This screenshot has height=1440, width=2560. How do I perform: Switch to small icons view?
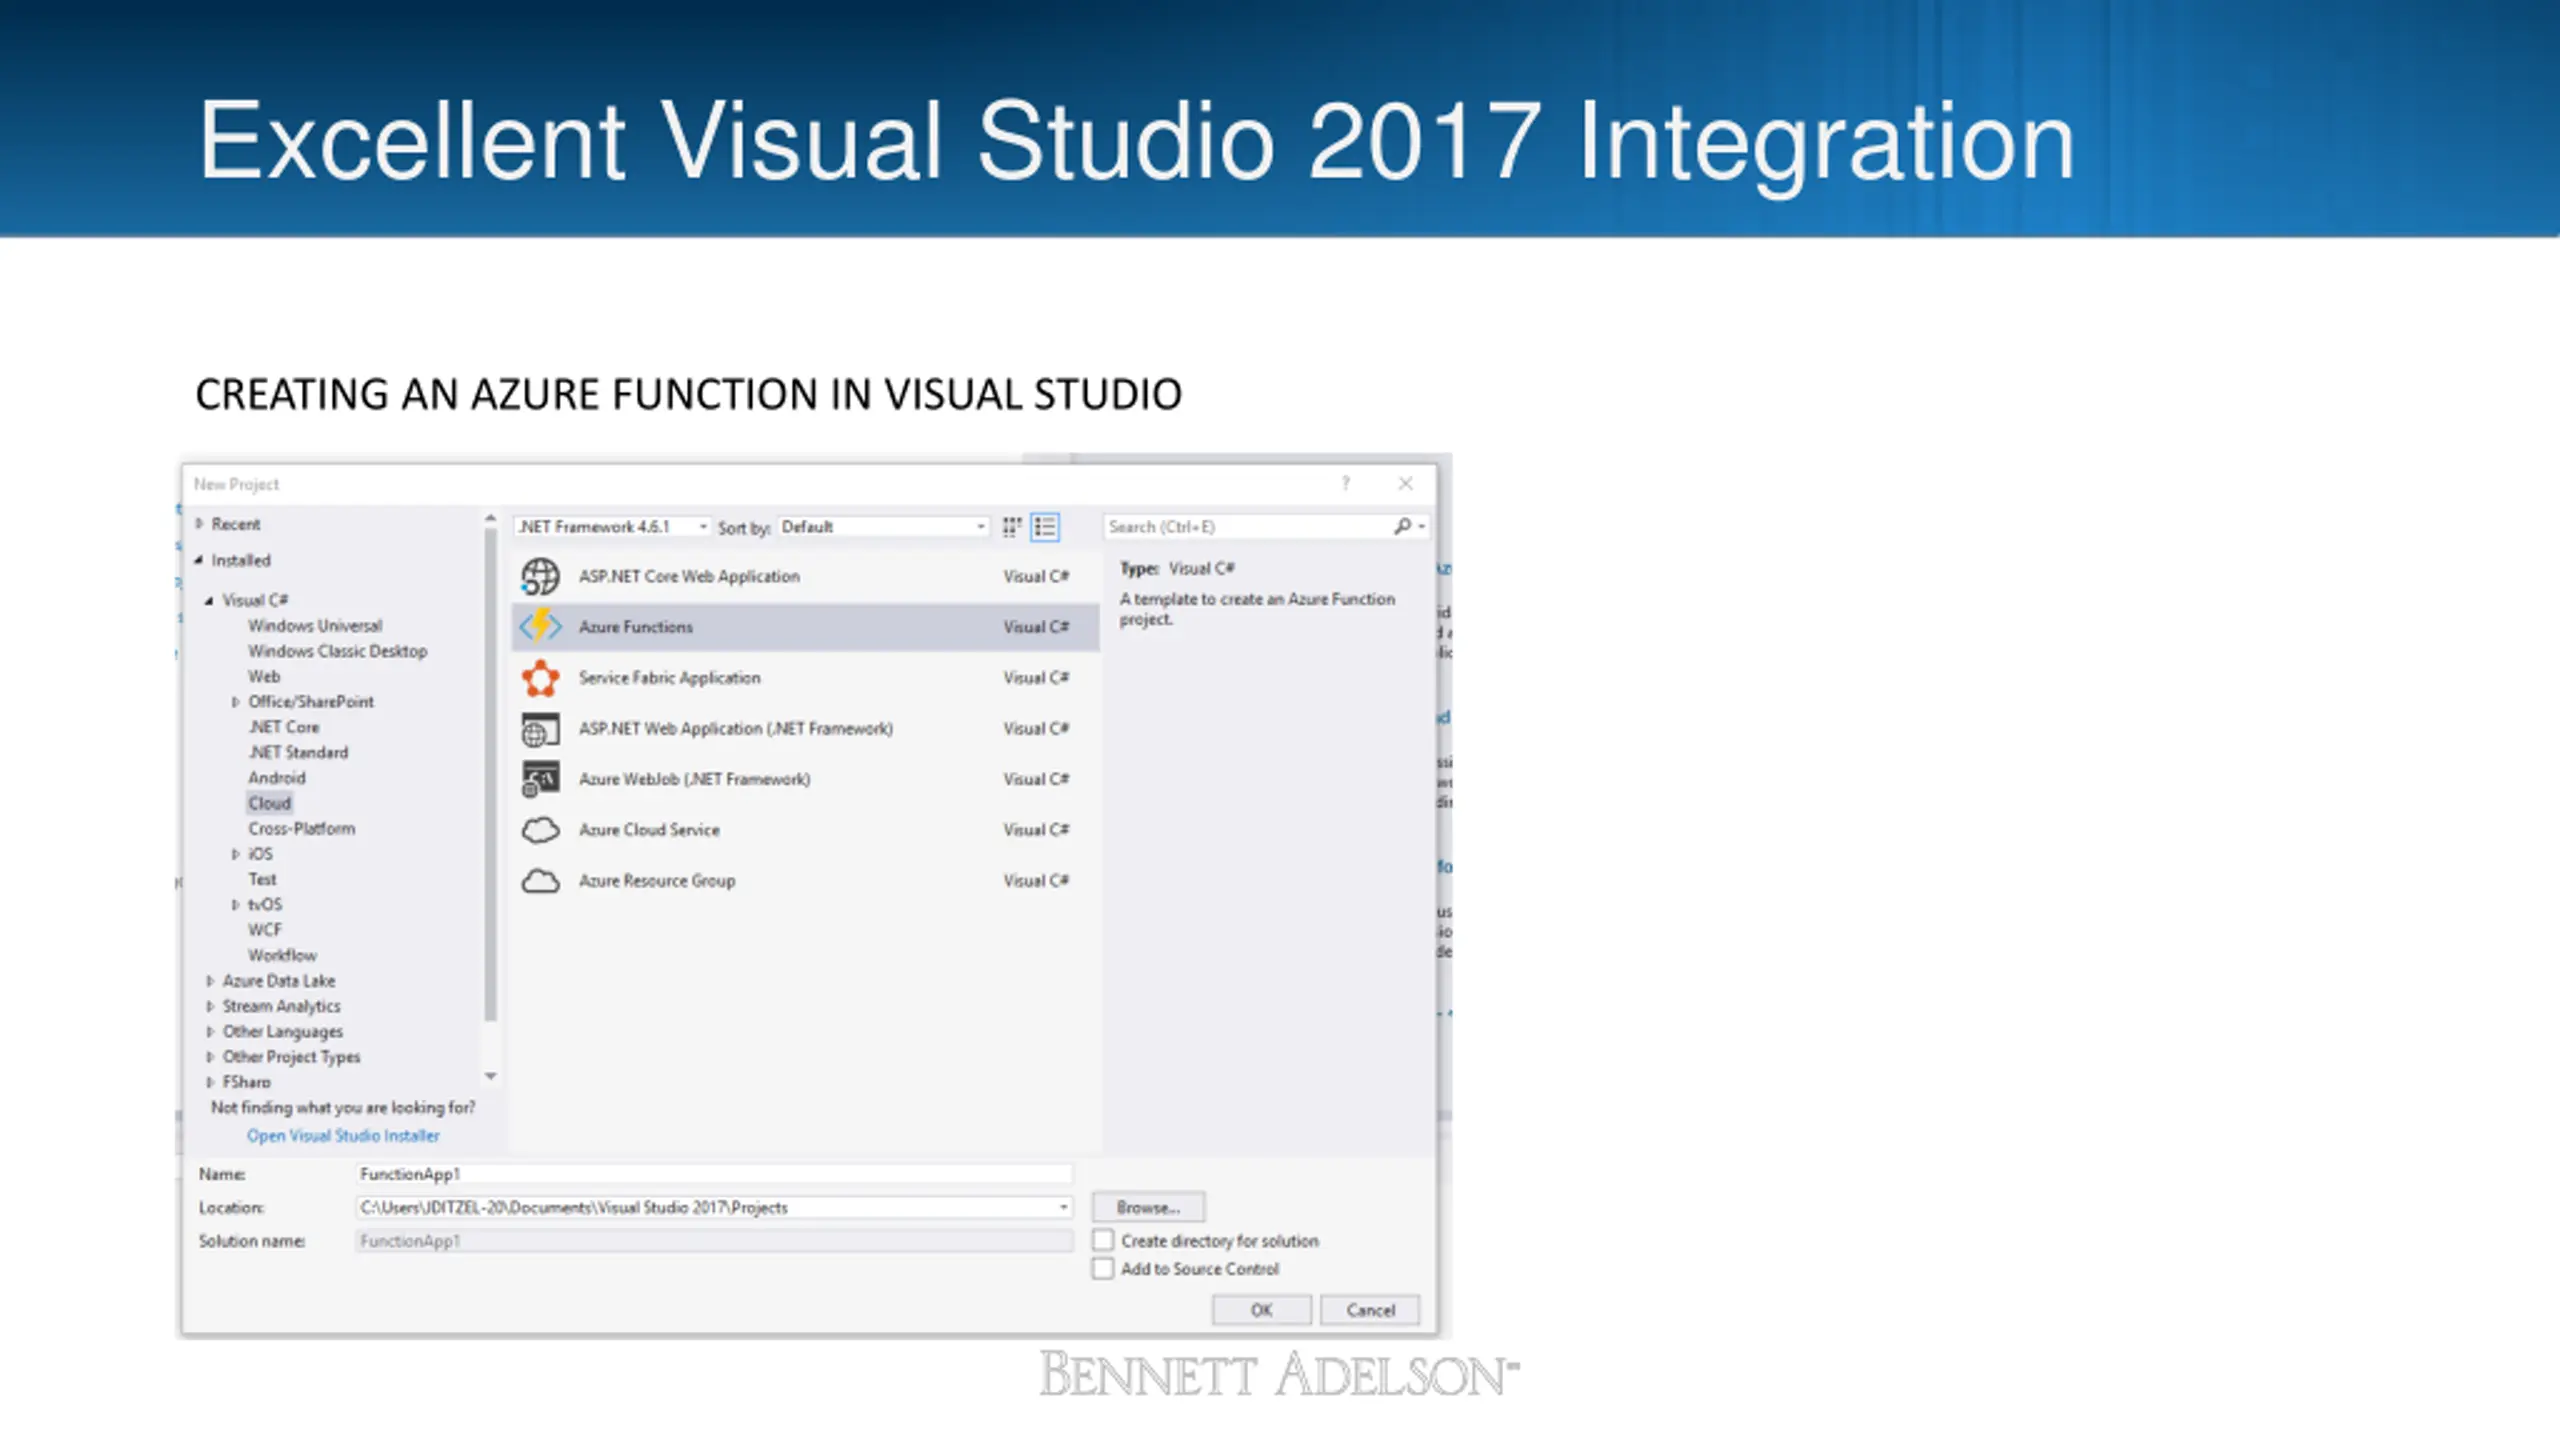pos(1012,527)
